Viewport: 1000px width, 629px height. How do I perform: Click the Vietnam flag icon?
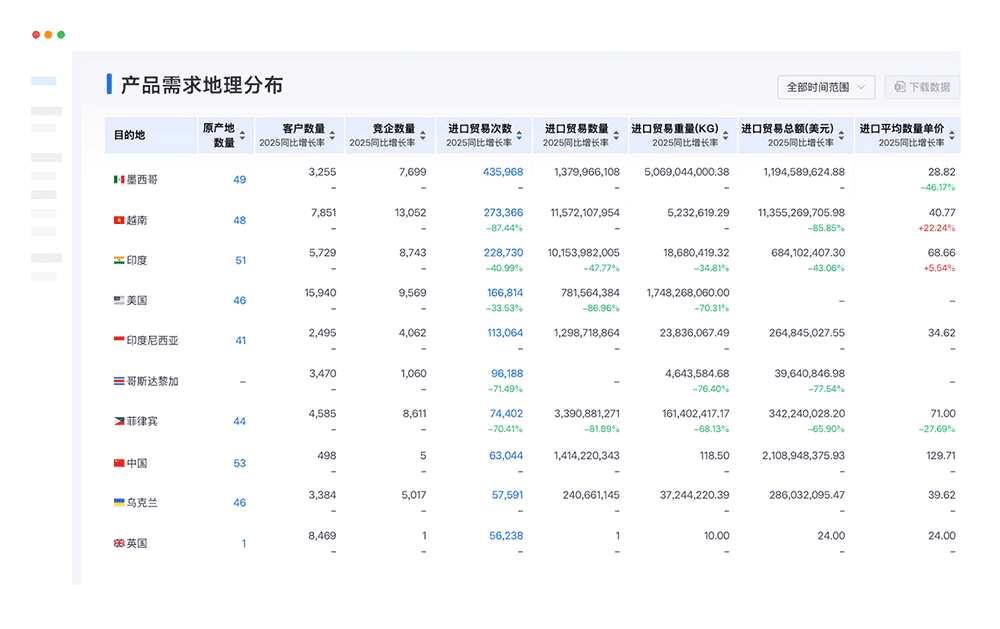pyautogui.click(x=118, y=220)
